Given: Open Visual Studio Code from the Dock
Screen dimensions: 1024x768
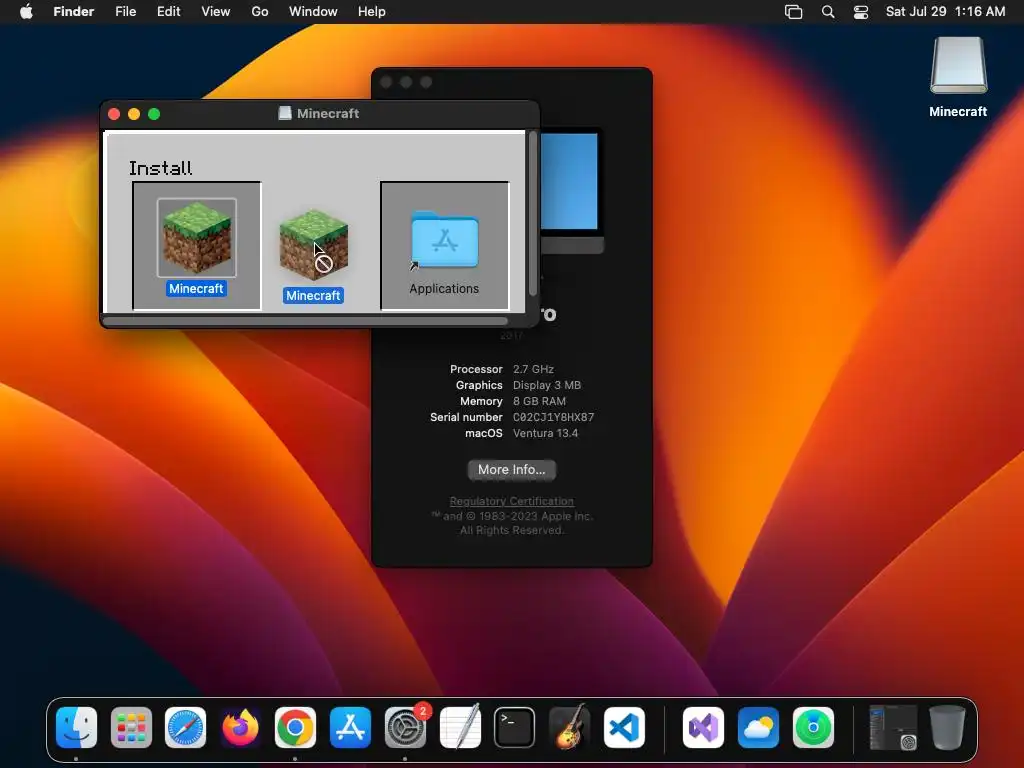Looking at the screenshot, I should coord(624,727).
